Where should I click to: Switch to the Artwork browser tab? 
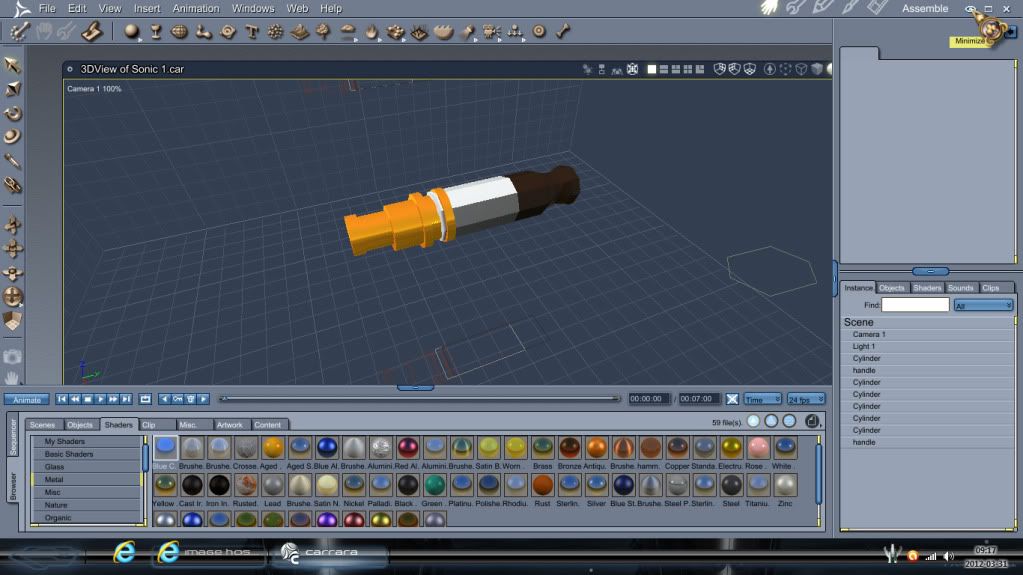coord(230,425)
